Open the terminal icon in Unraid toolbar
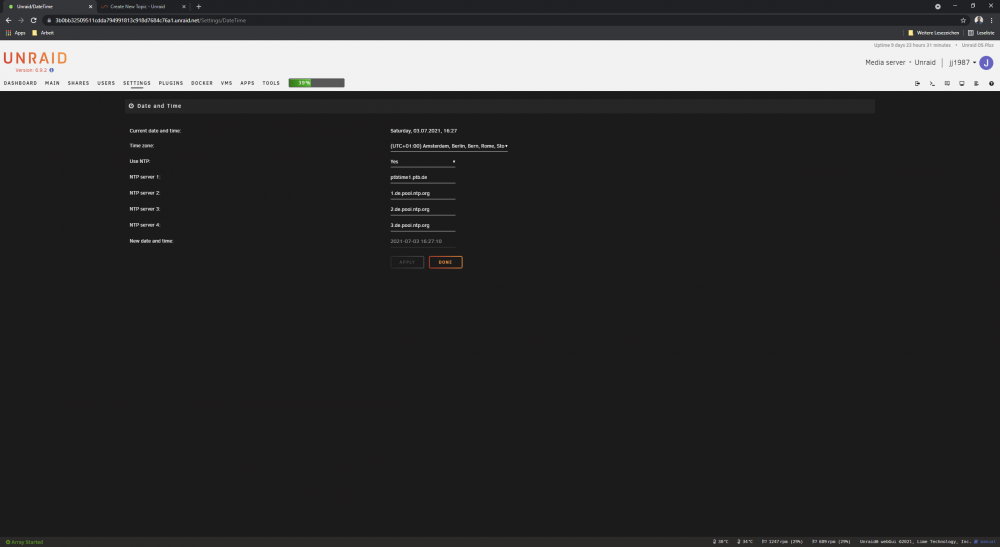 coord(932,84)
